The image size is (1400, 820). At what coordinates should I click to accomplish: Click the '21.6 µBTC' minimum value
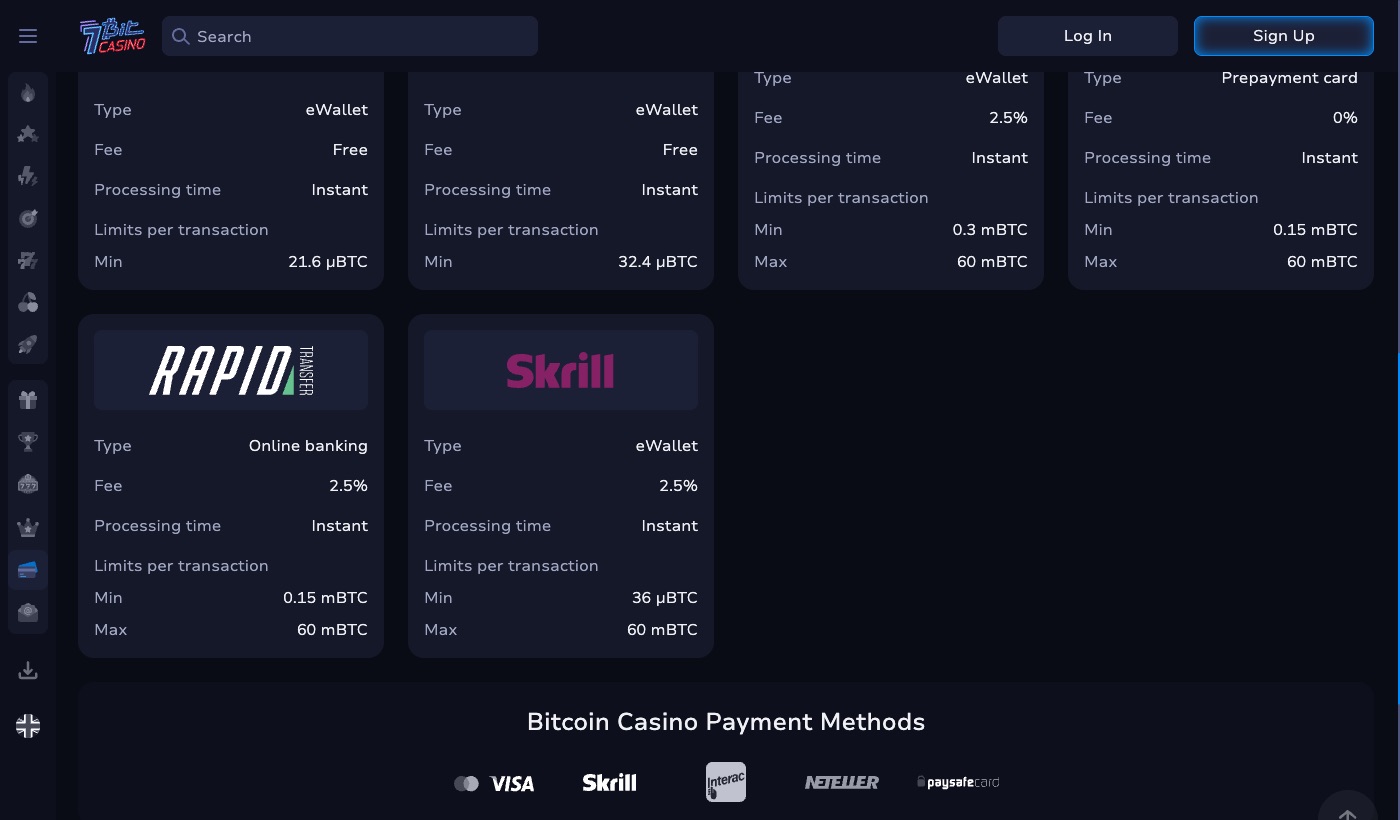pos(328,262)
